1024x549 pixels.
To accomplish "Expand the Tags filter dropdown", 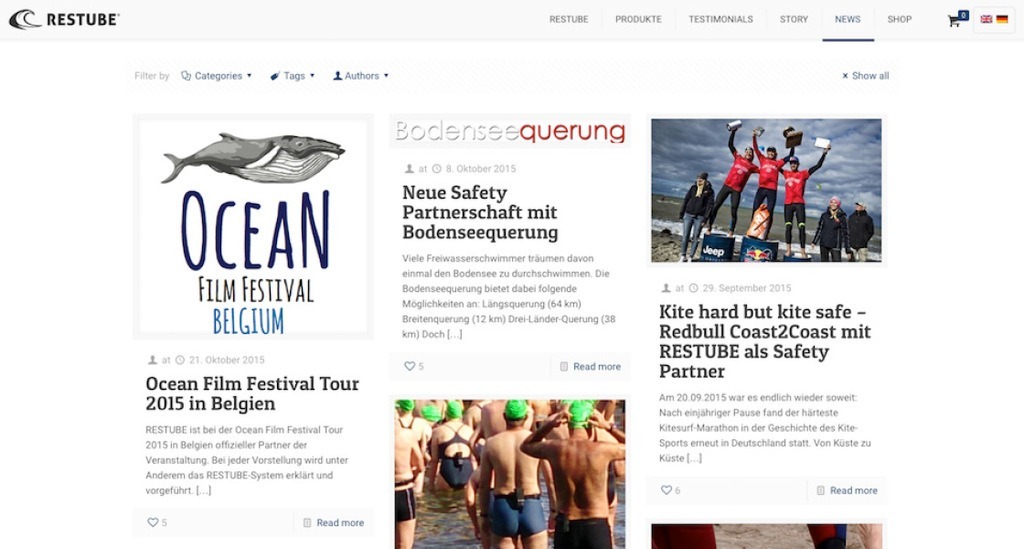I will pyautogui.click(x=293, y=76).
